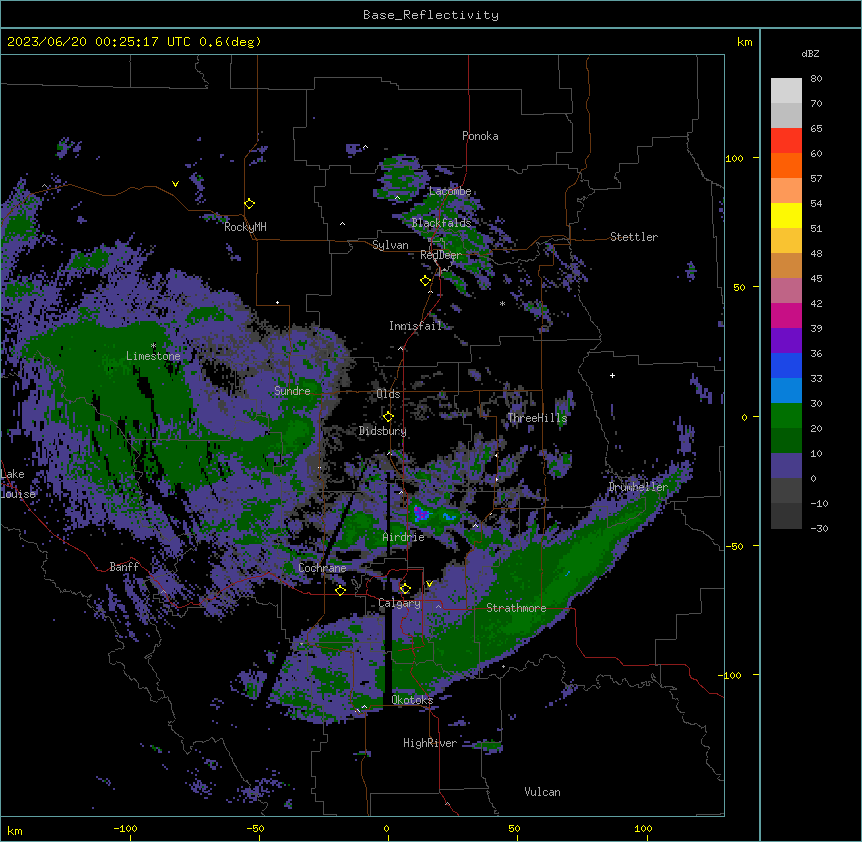Click the Olds town label
The width and height of the screenshot is (862, 842).
tap(388, 394)
